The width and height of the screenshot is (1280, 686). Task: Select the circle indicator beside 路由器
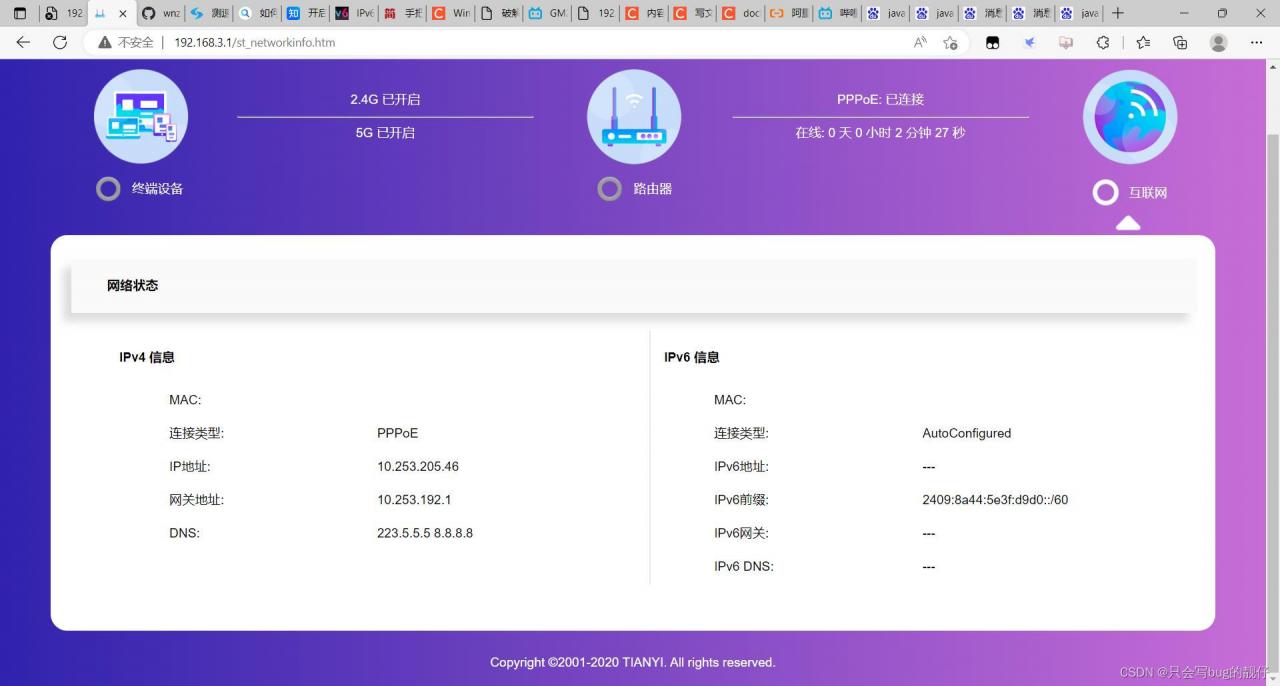[610, 188]
